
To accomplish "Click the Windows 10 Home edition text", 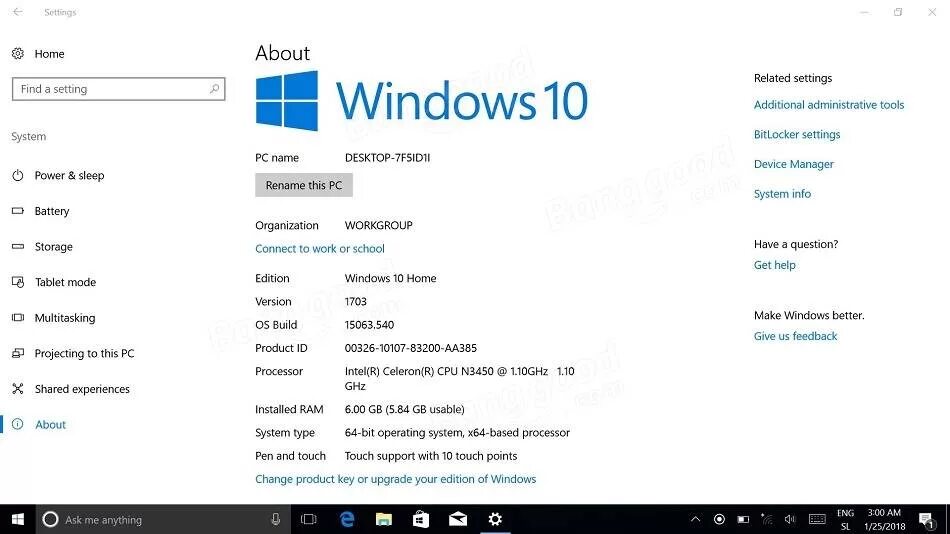I will point(390,278).
